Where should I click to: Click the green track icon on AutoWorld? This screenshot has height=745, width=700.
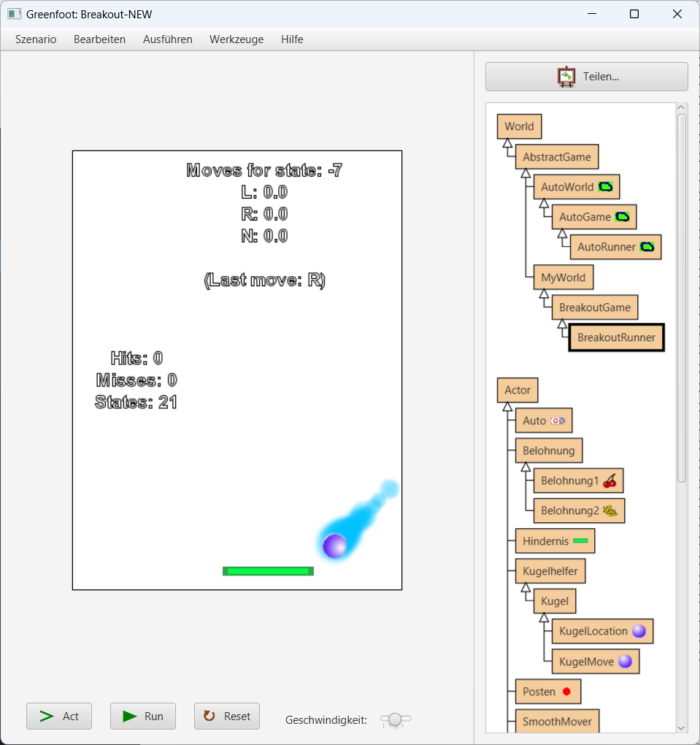605,186
